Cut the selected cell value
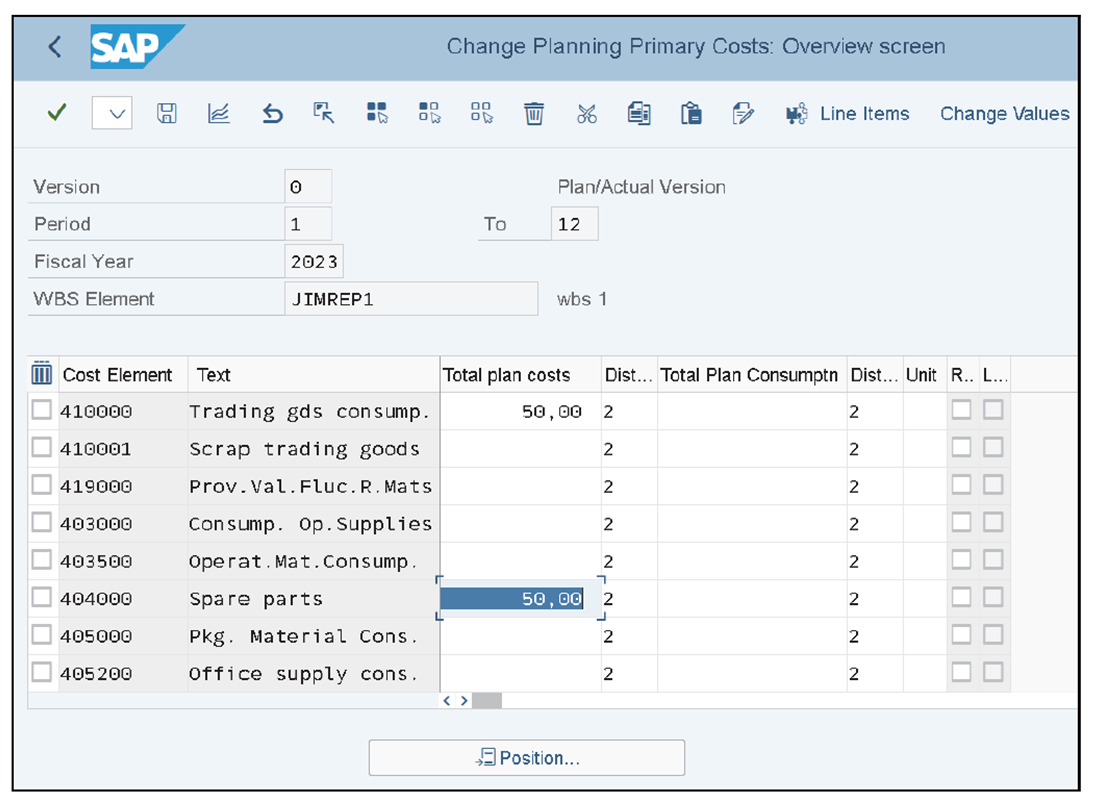 click(587, 113)
